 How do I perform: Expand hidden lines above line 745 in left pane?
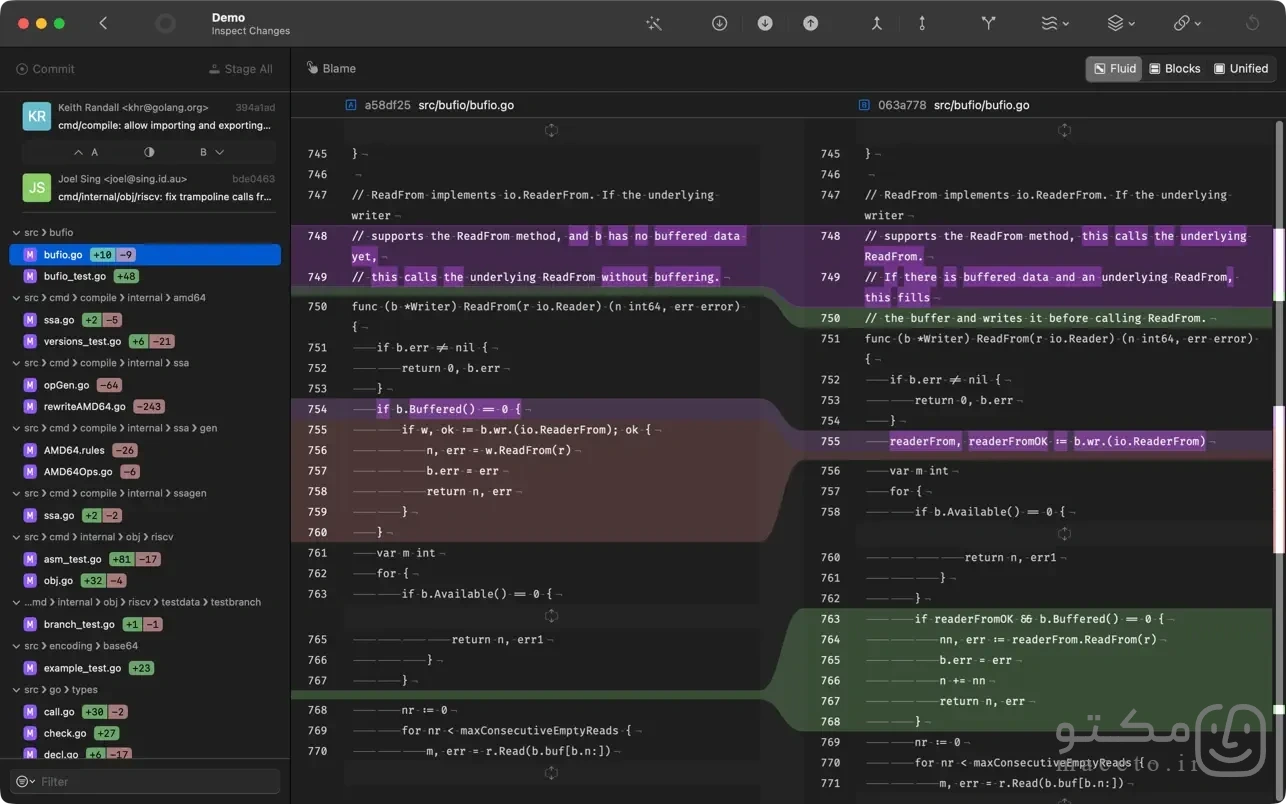pyautogui.click(x=551, y=130)
